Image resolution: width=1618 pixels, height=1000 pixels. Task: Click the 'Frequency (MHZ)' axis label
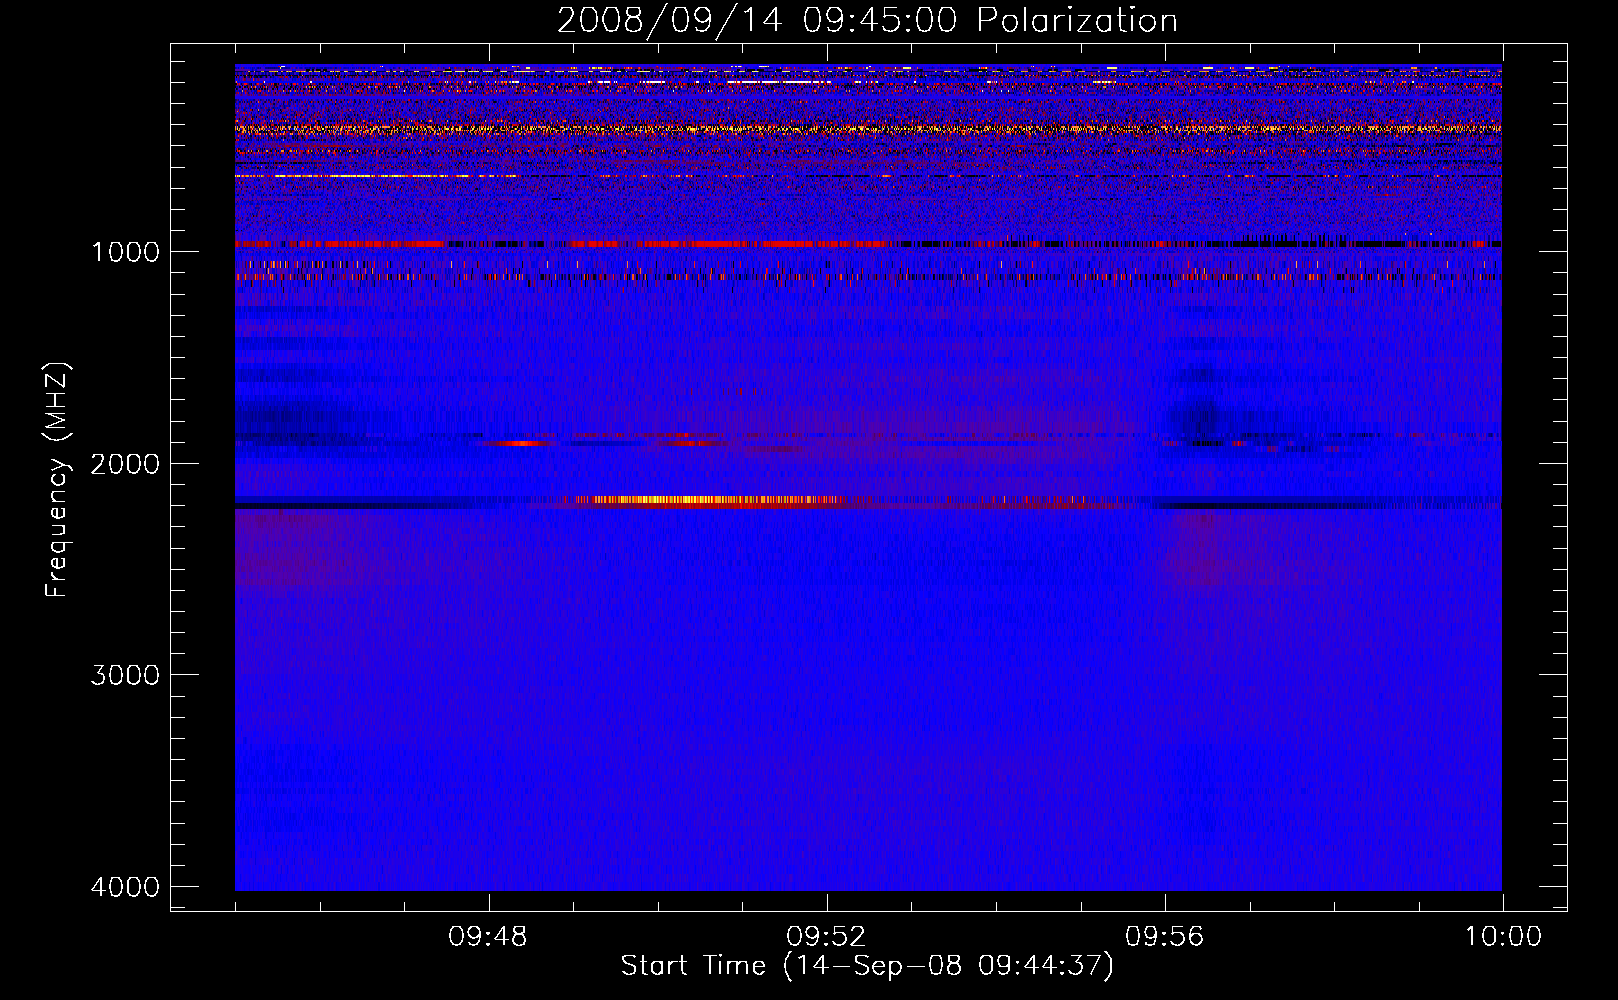click(57, 481)
